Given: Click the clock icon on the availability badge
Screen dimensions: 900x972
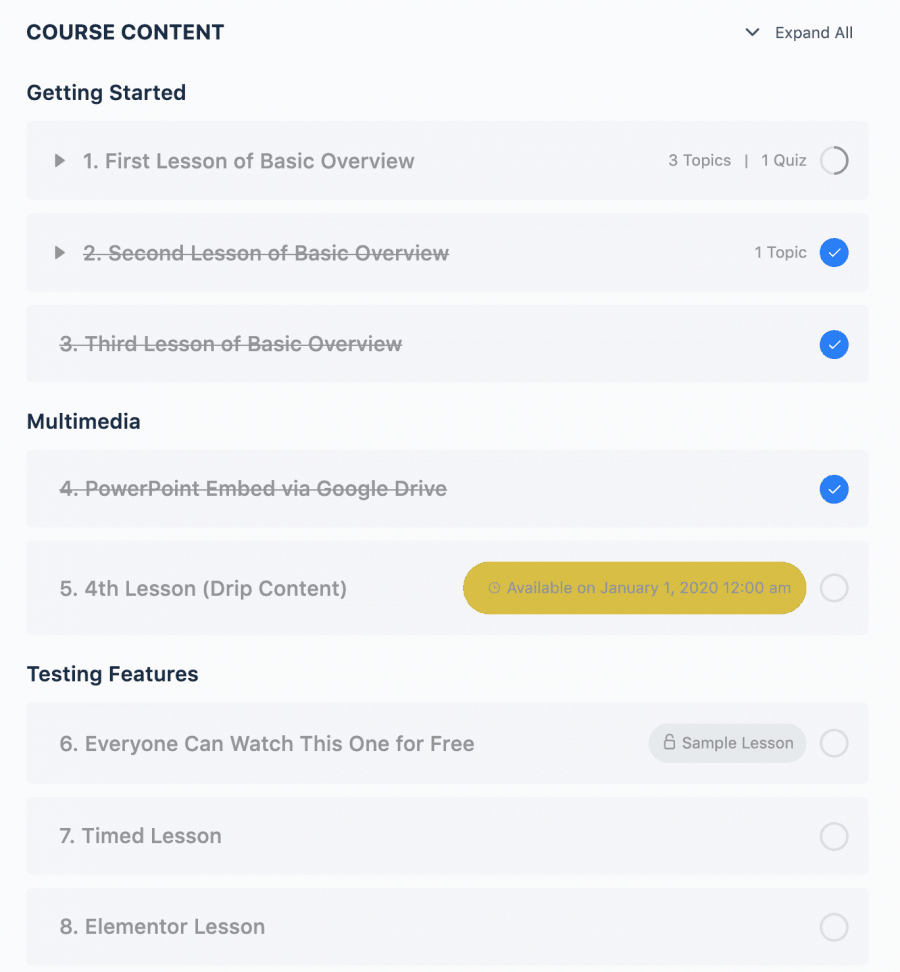Looking at the screenshot, I should point(494,588).
